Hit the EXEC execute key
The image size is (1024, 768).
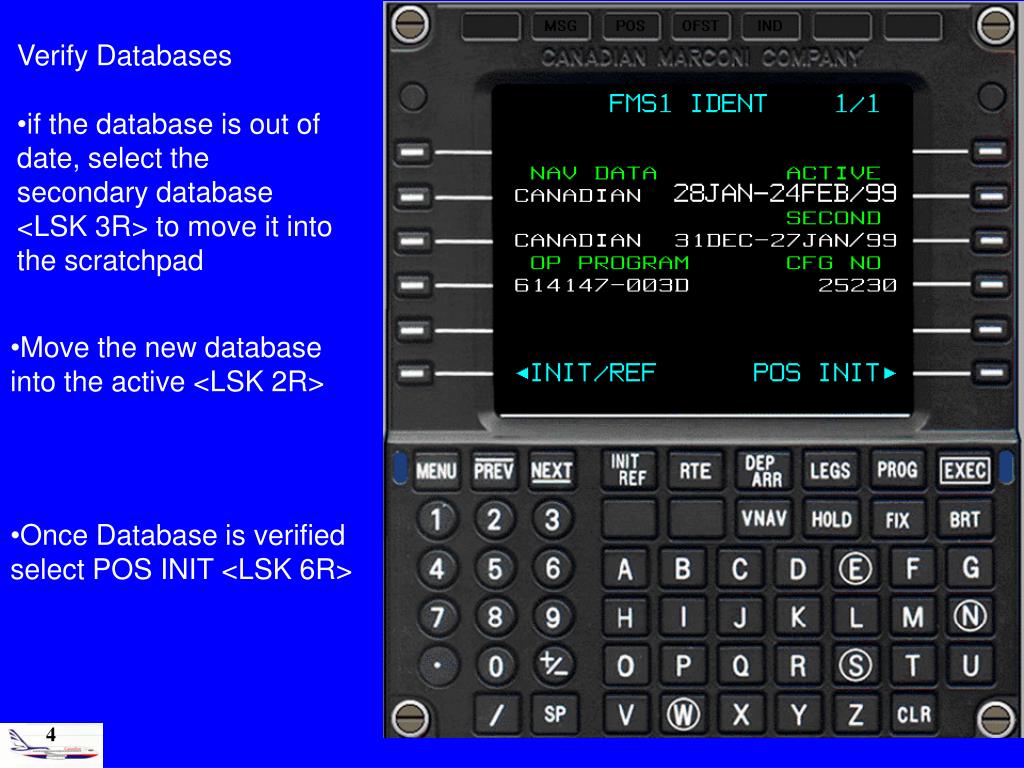tap(964, 470)
